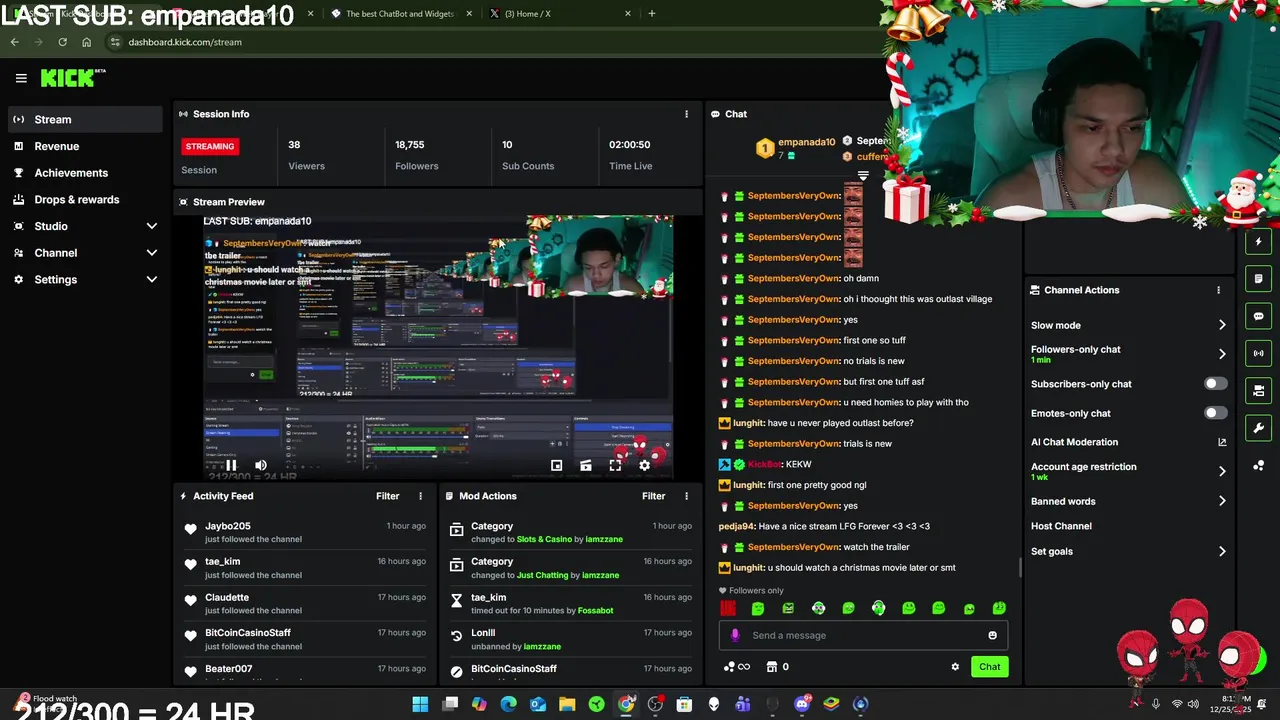Click the lightning bolt quick actions icon
Viewport: 1280px width, 720px height.
[x=1258, y=242]
